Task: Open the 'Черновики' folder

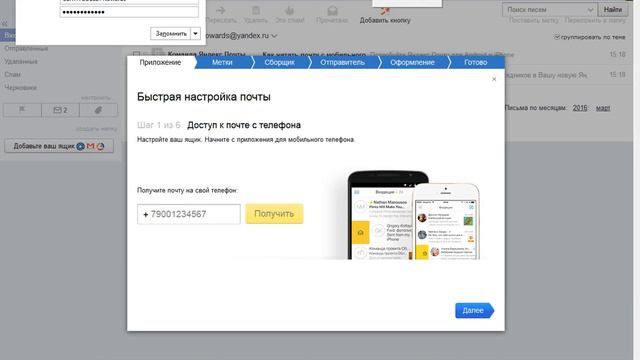Action: click(x=20, y=87)
